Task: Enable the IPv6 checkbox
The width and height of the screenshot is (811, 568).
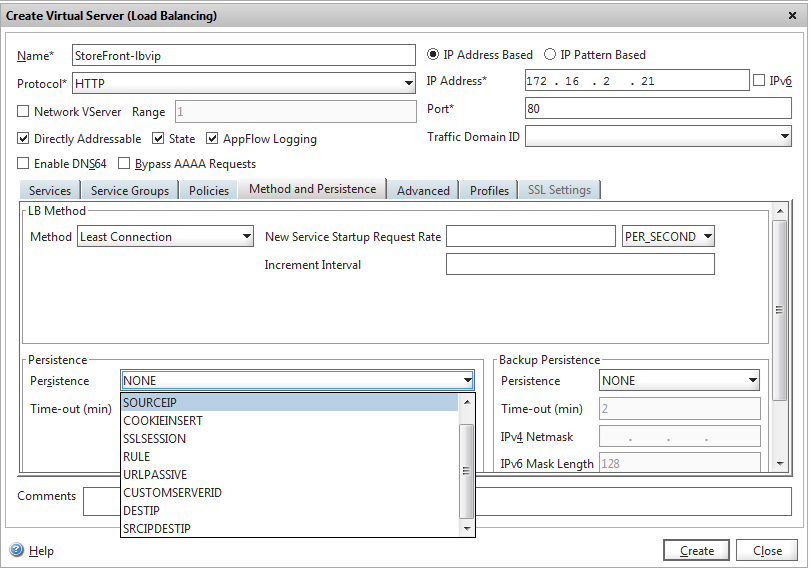Action: click(759, 81)
